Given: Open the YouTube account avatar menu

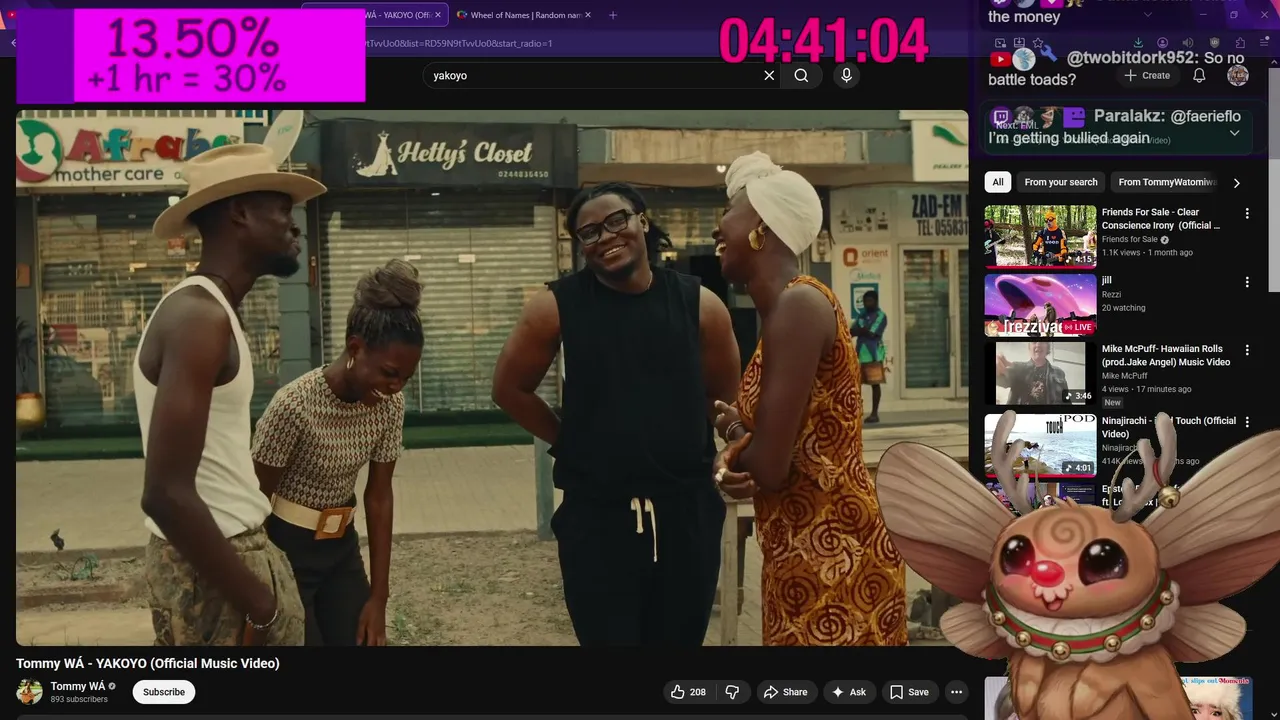Looking at the screenshot, I should pyautogui.click(x=1238, y=75).
